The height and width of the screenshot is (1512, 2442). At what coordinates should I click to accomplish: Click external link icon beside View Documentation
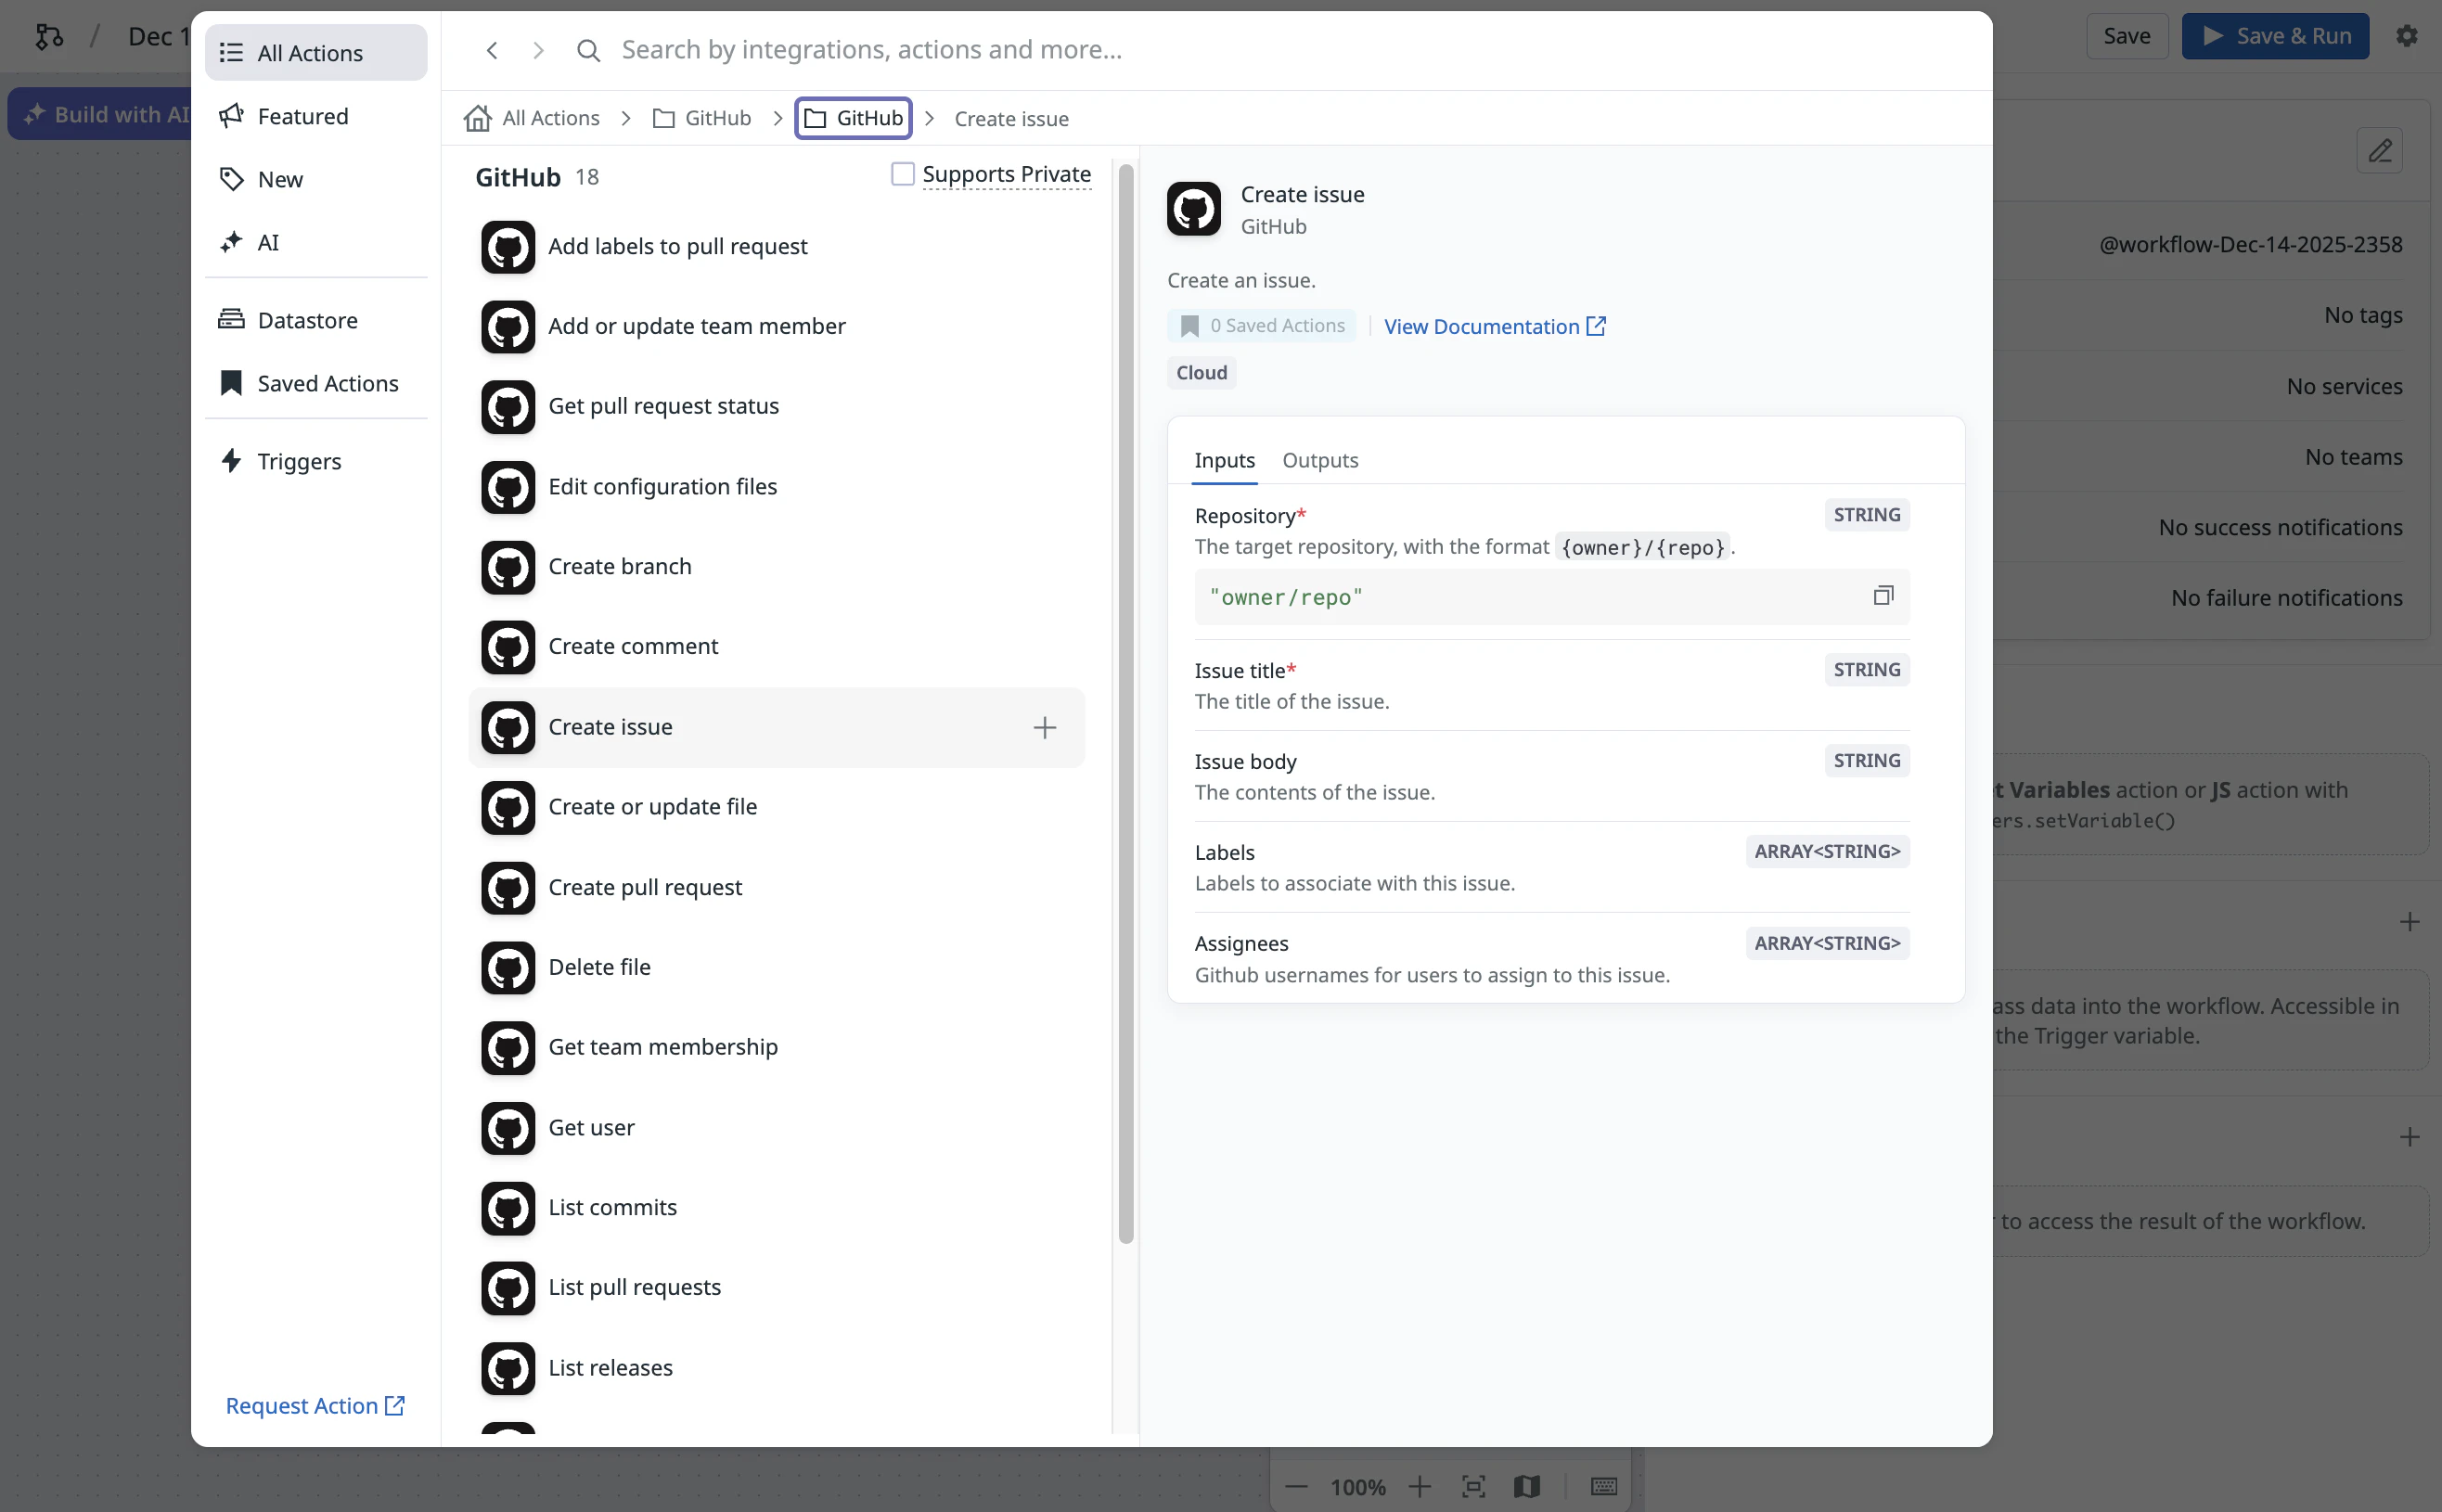[x=1595, y=326]
